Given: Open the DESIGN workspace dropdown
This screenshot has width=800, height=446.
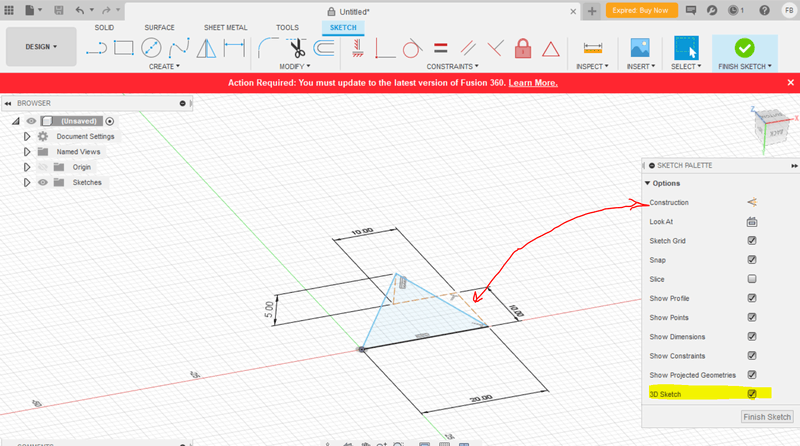Looking at the screenshot, I should click(41, 47).
